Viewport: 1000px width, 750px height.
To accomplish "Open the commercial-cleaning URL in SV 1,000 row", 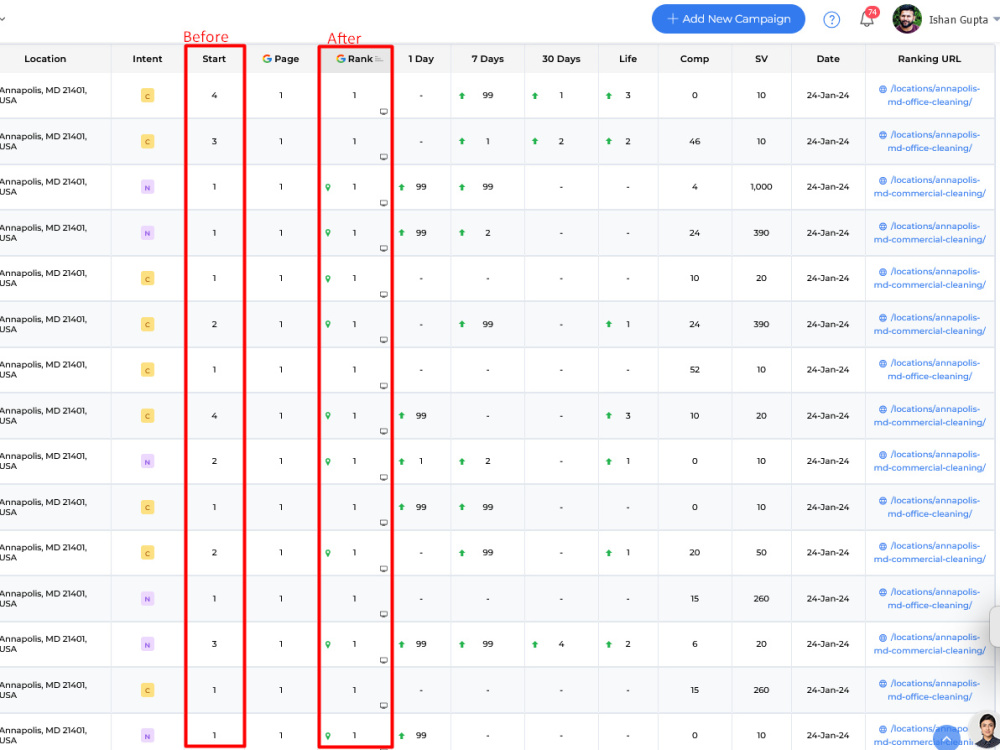I will point(930,187).
